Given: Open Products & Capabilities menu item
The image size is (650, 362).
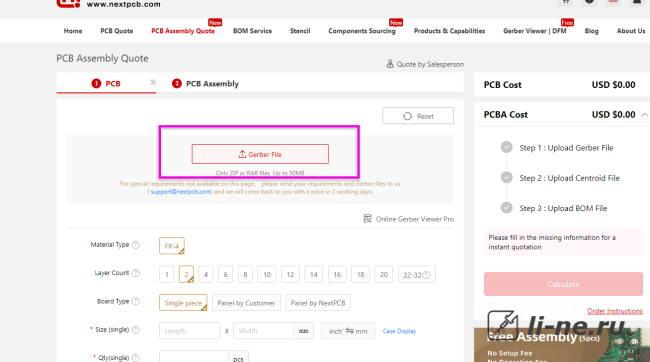Looking at the screenshot, I should [x=449, y=31].
